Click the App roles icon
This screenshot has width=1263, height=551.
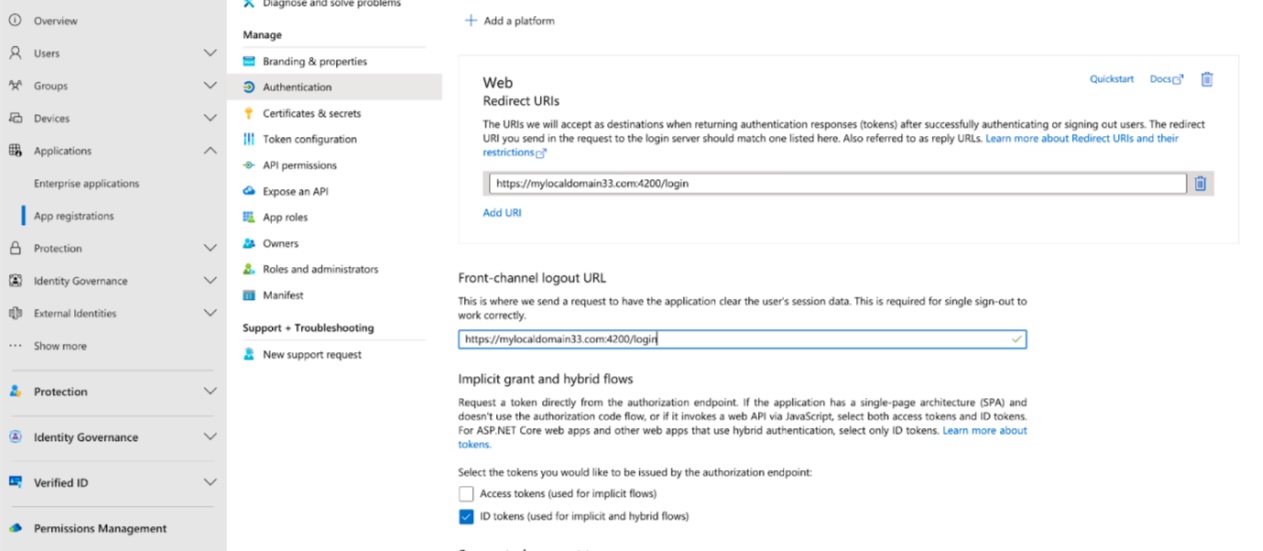pos(249,217)
